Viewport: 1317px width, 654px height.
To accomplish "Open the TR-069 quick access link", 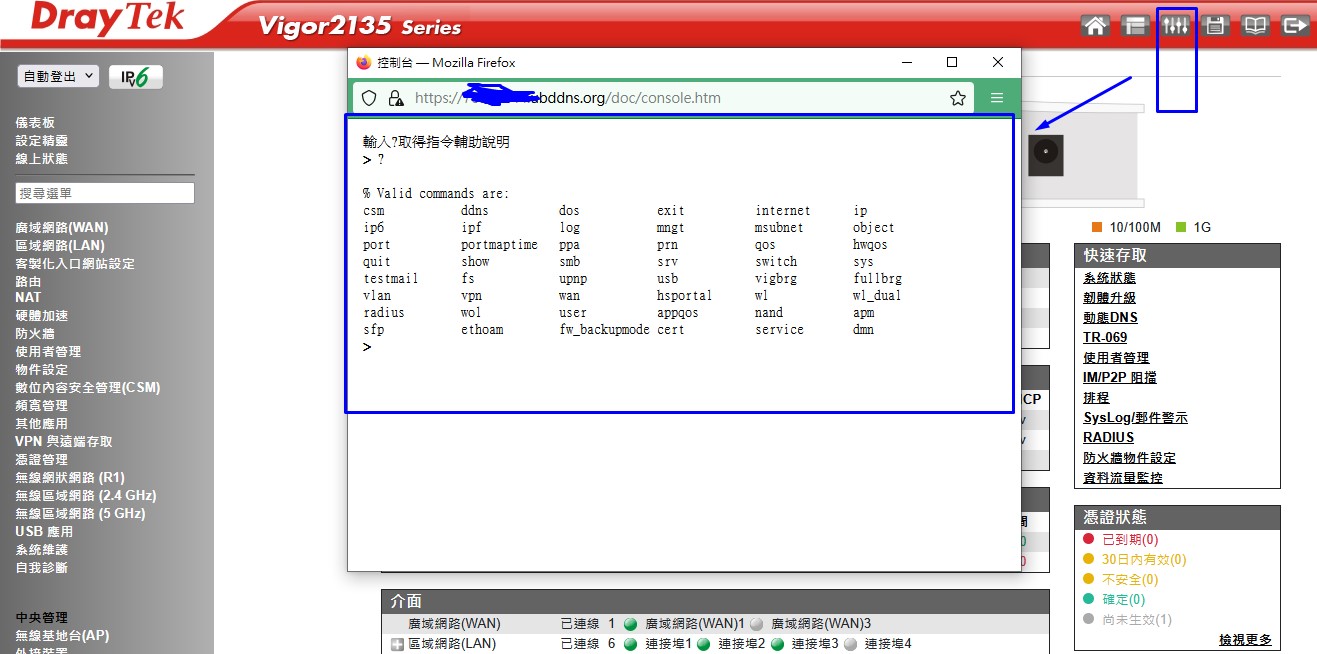I will pos(1105,338).
